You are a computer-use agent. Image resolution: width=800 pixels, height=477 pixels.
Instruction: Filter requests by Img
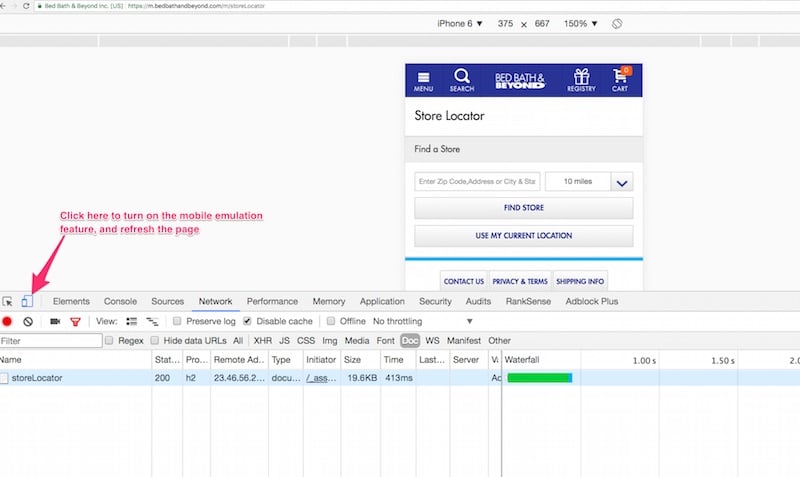tap(330, 341)
